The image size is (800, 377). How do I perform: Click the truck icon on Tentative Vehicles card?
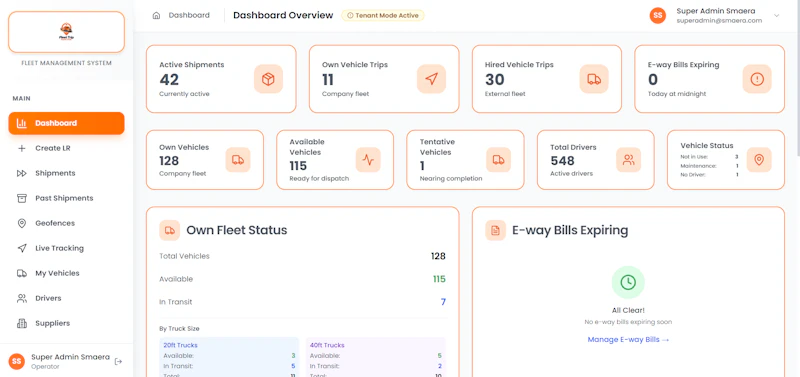(498, 160)
